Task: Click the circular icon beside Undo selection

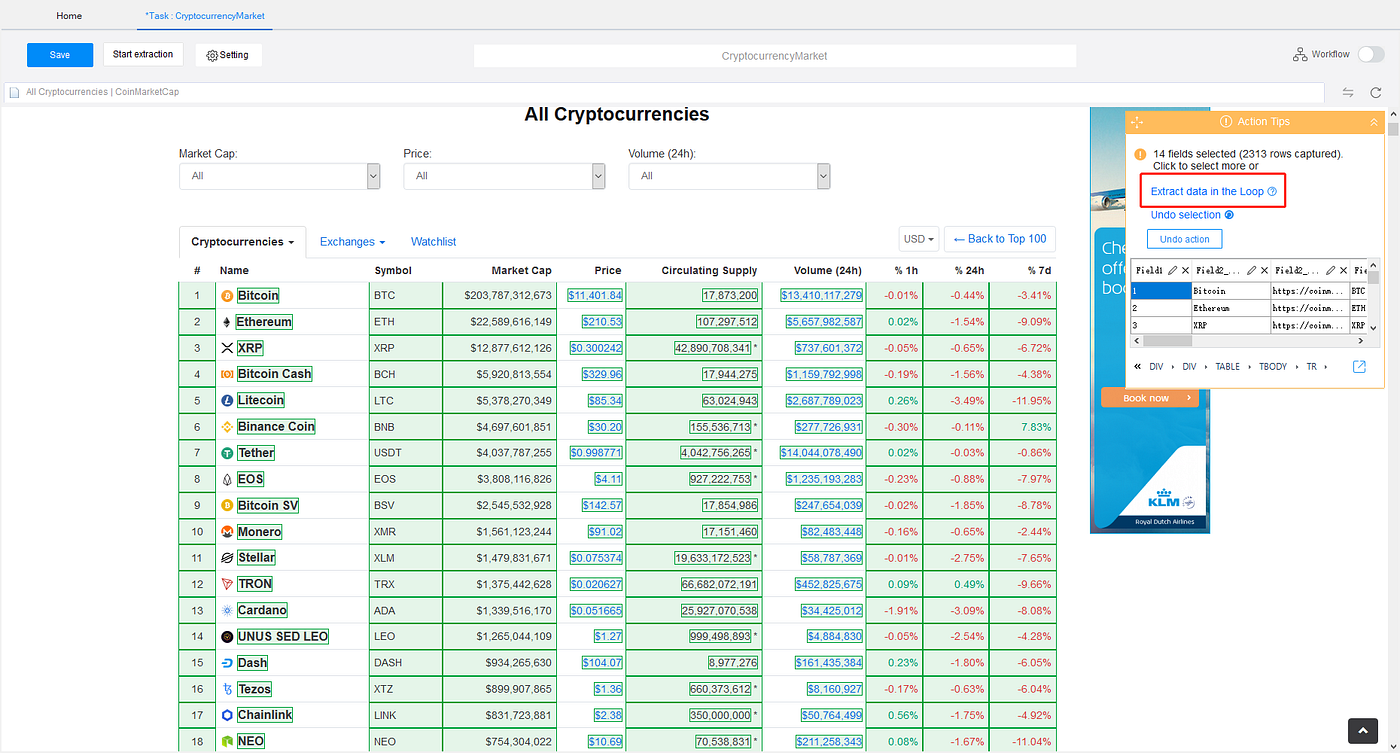Action: pos(1229,215)
